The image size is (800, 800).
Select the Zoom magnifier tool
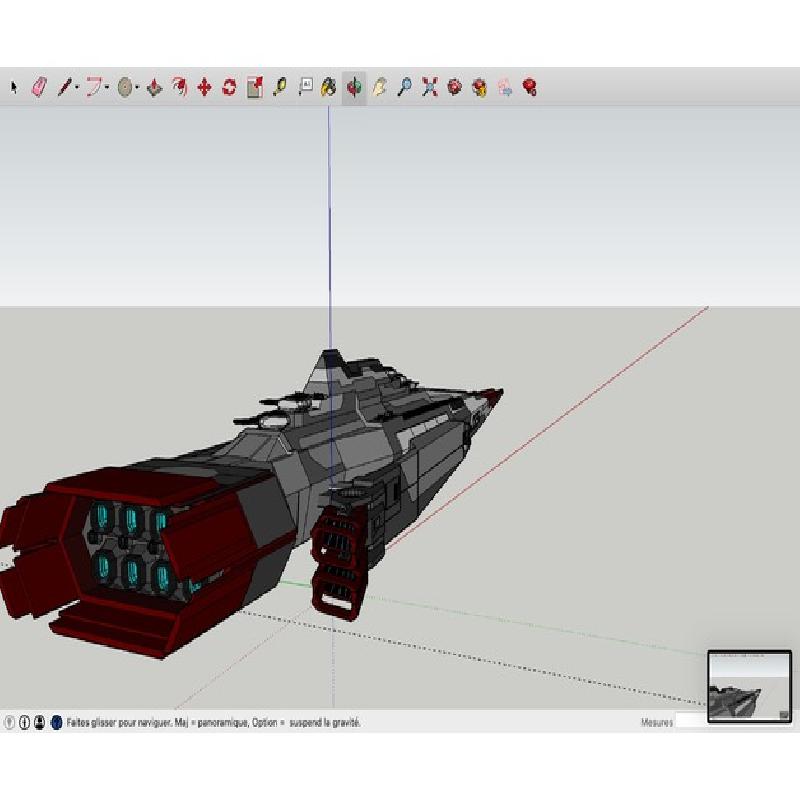404,88
